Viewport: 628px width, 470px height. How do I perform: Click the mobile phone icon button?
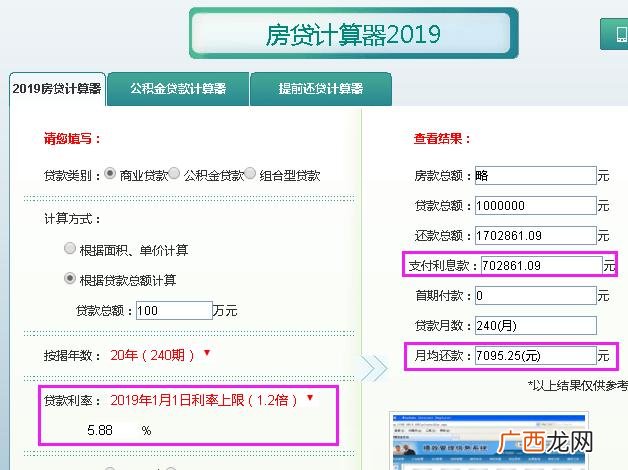pos(615,34)
